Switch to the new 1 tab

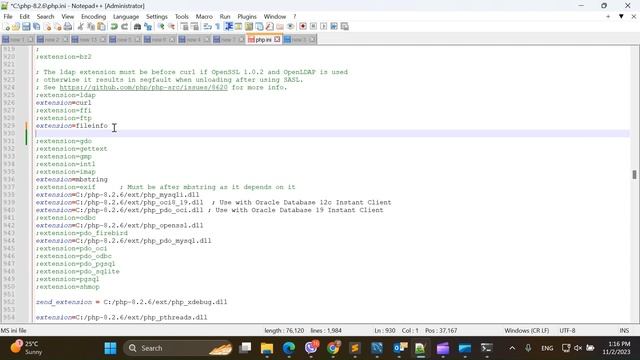(17, 40)
